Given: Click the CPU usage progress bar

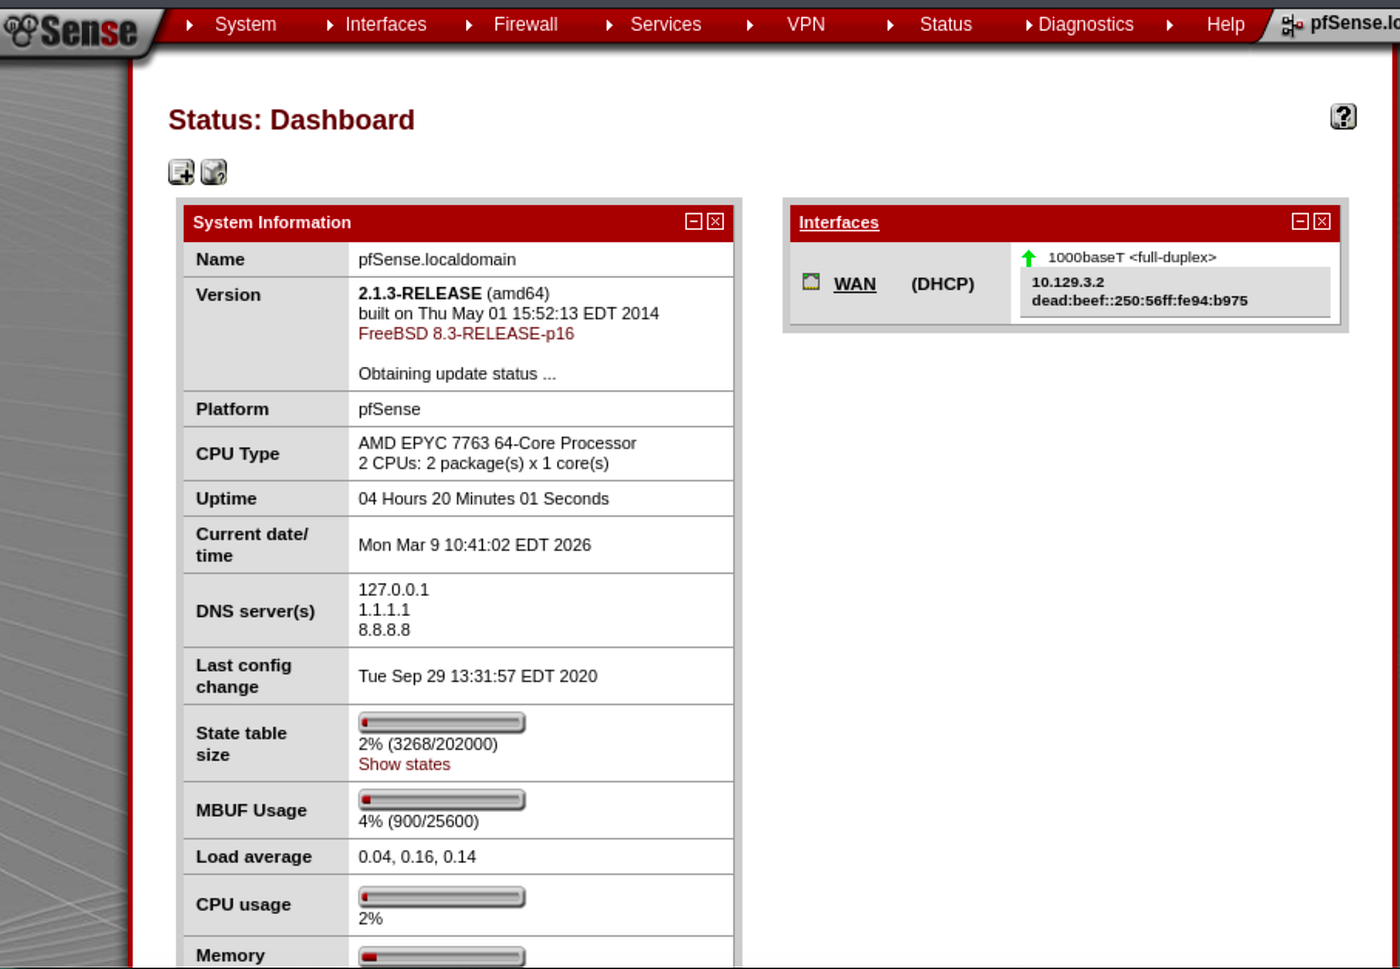Looking at the screenshot, I should [x=442, y=897].
